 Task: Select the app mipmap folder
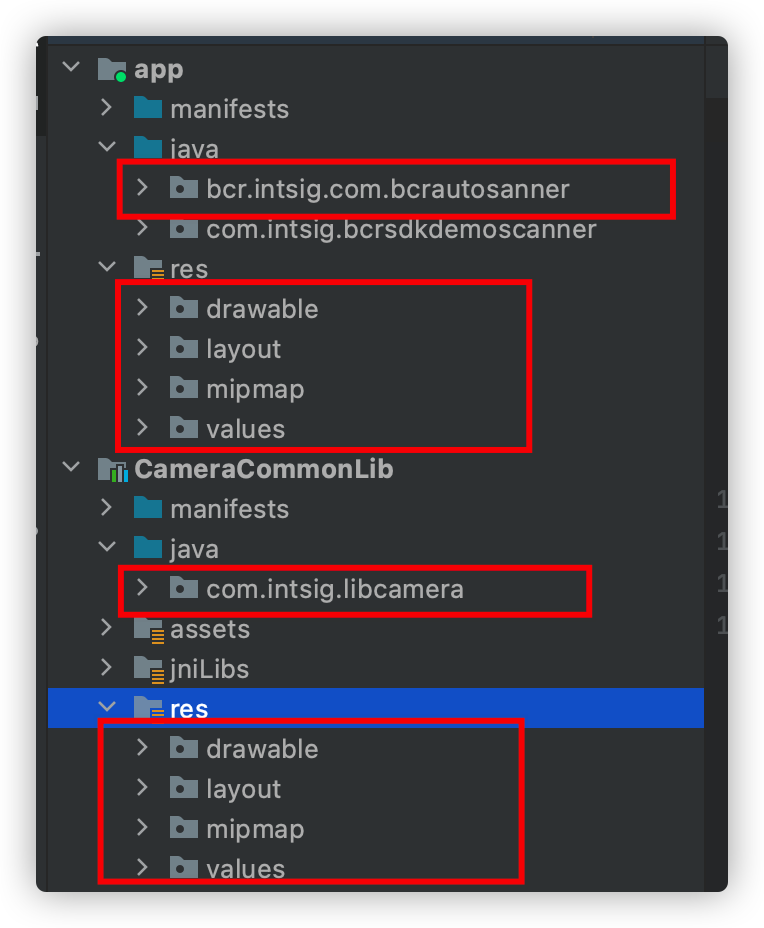click(255, 389)
